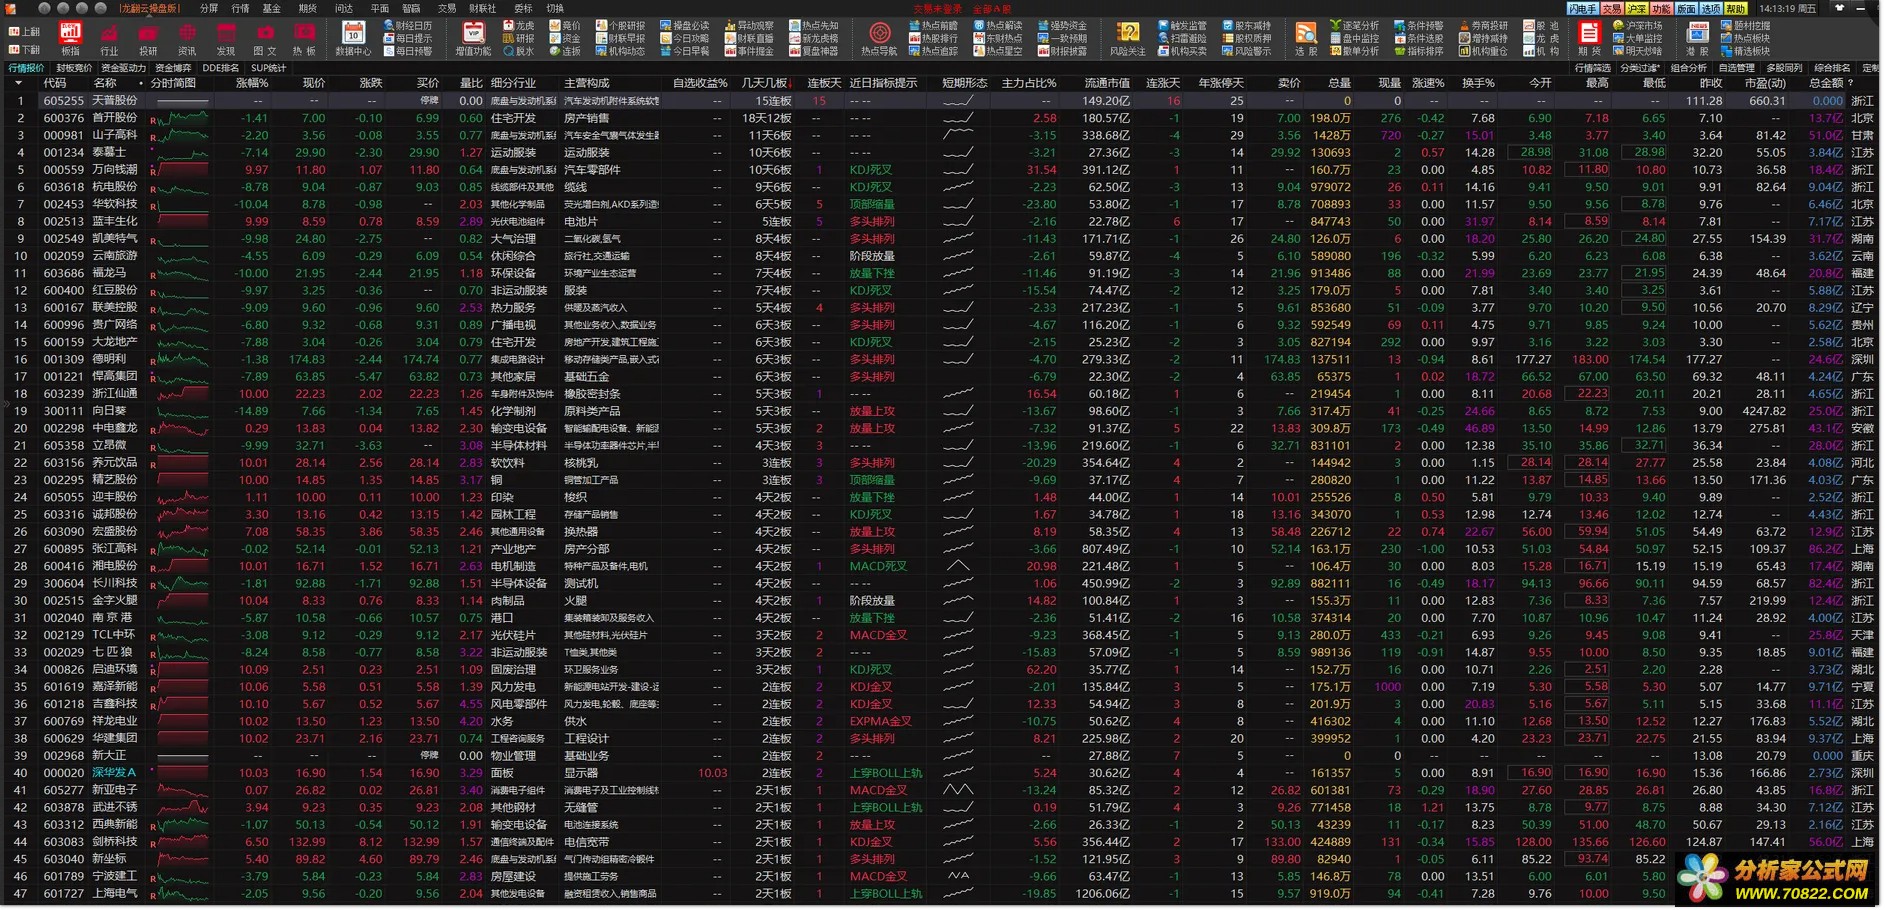This screenshot has width=1885, height=910.
Task: Open the 港股 Hong Kong stocks icon
Action: point(1697,38)
